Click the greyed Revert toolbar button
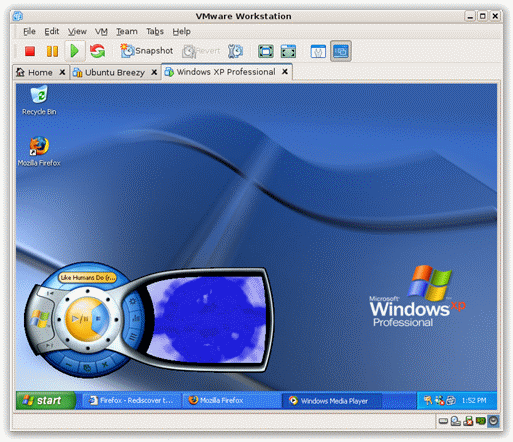513x442 pixels. [201, 51]
